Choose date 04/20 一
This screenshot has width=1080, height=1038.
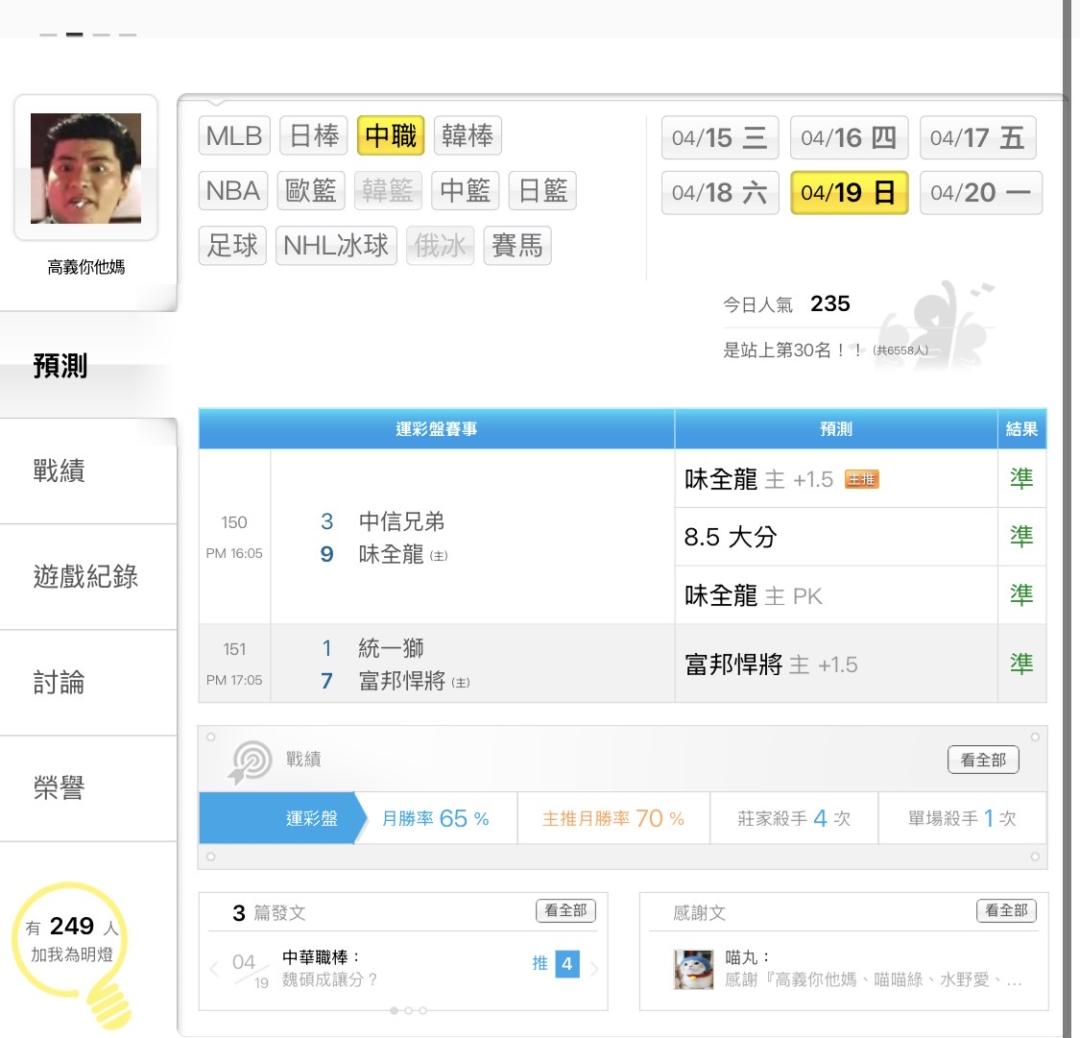pos(981,193)
